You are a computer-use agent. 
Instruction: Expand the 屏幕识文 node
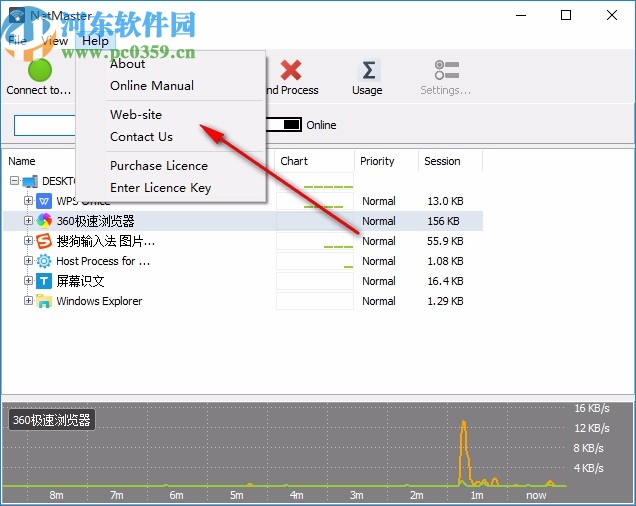pyautogui.click(x=28, y=280)
